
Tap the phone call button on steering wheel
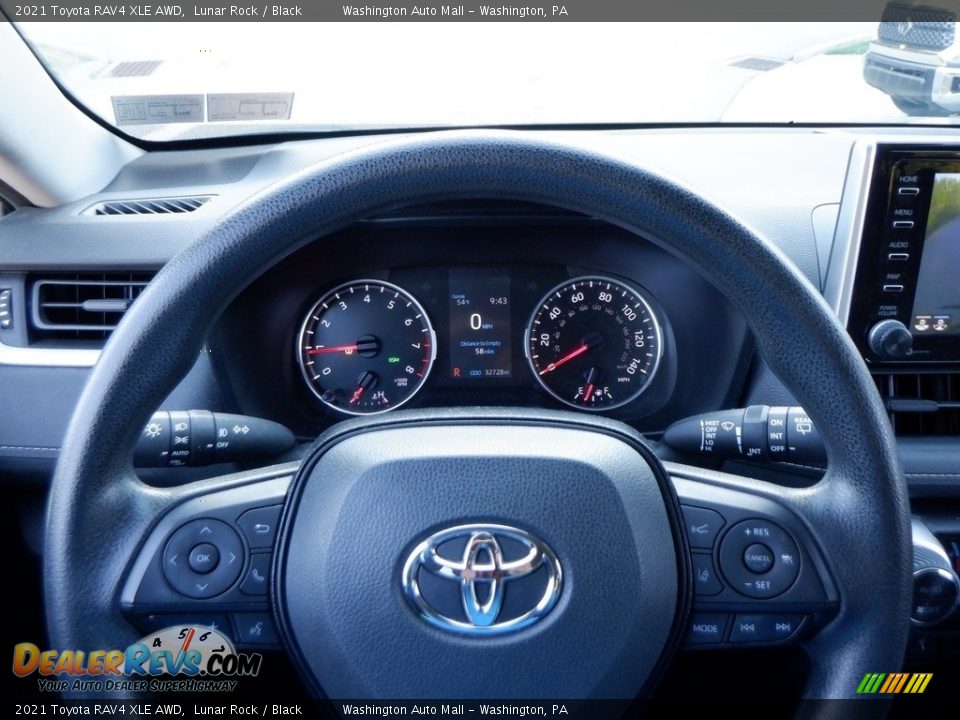(258, 574)
